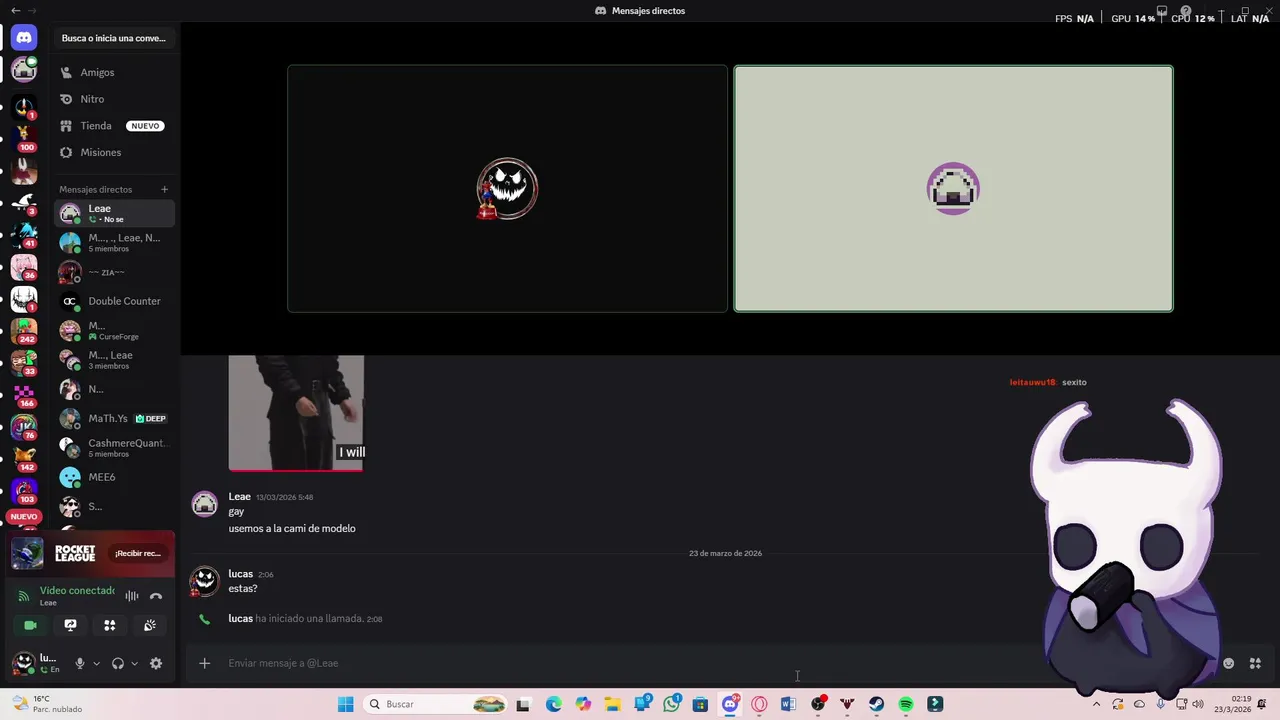Open the Double Counter conversation
Viewport: 1280px width, 720px height.
pyautogui.click(x=114, y=301)
